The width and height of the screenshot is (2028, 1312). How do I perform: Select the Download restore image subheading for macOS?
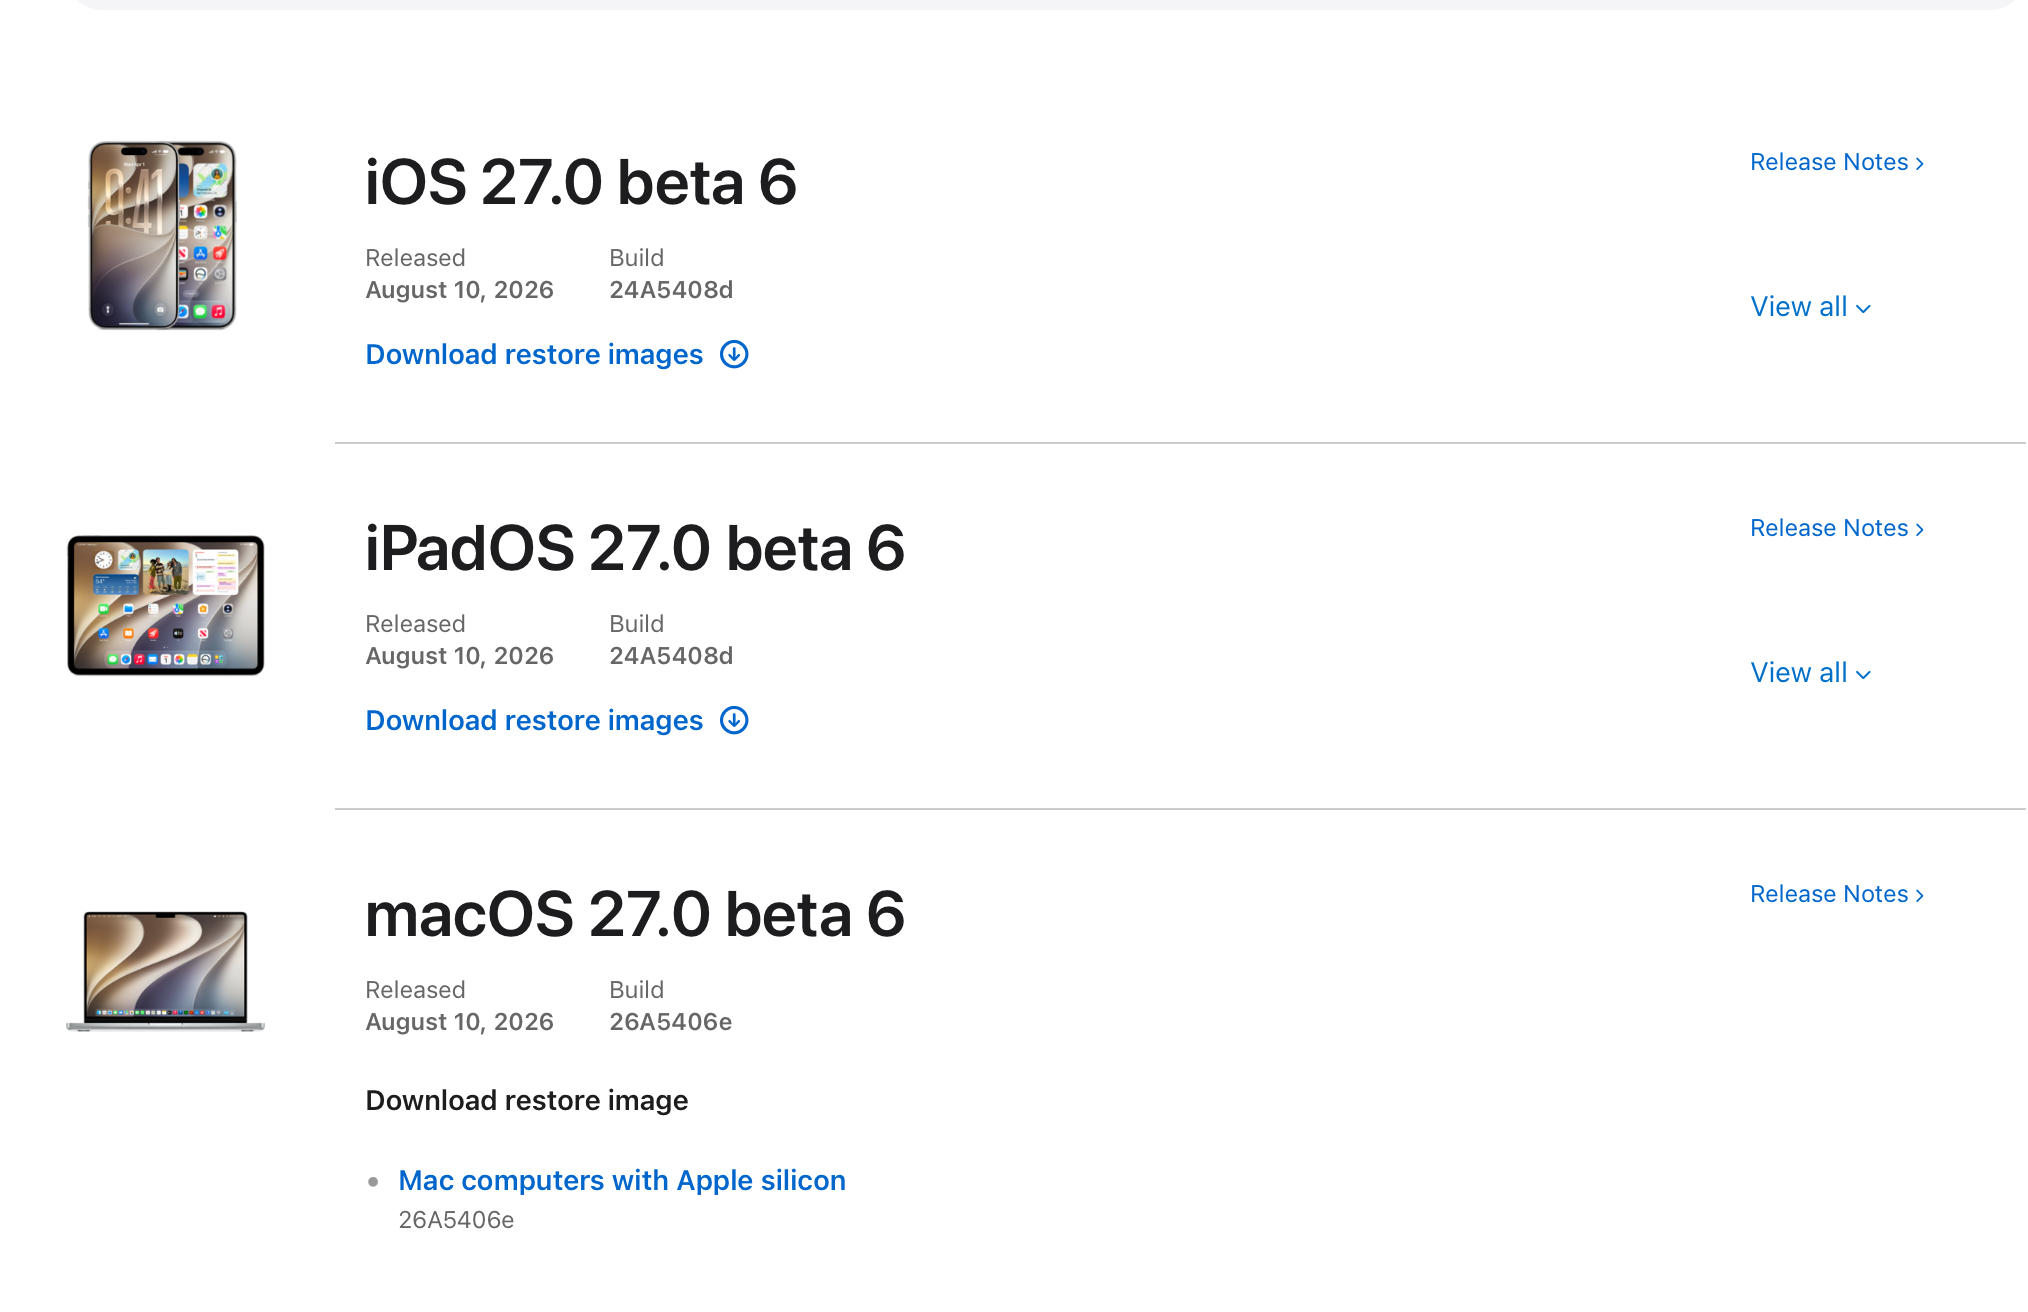(527, 1101)
